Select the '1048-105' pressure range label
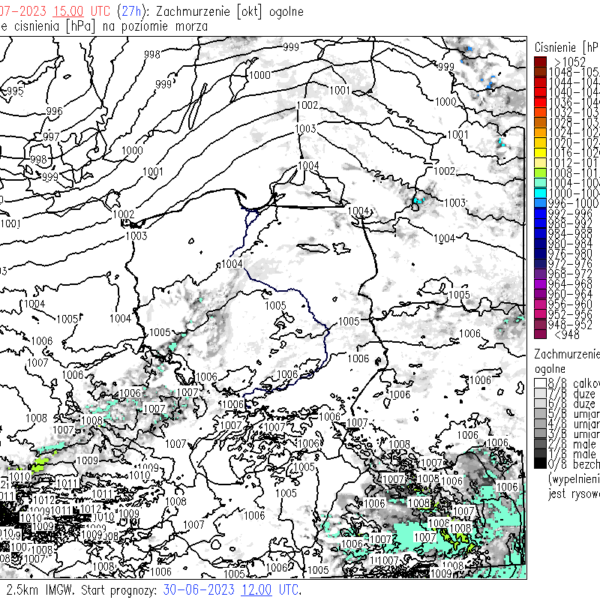 coord(574,72)
